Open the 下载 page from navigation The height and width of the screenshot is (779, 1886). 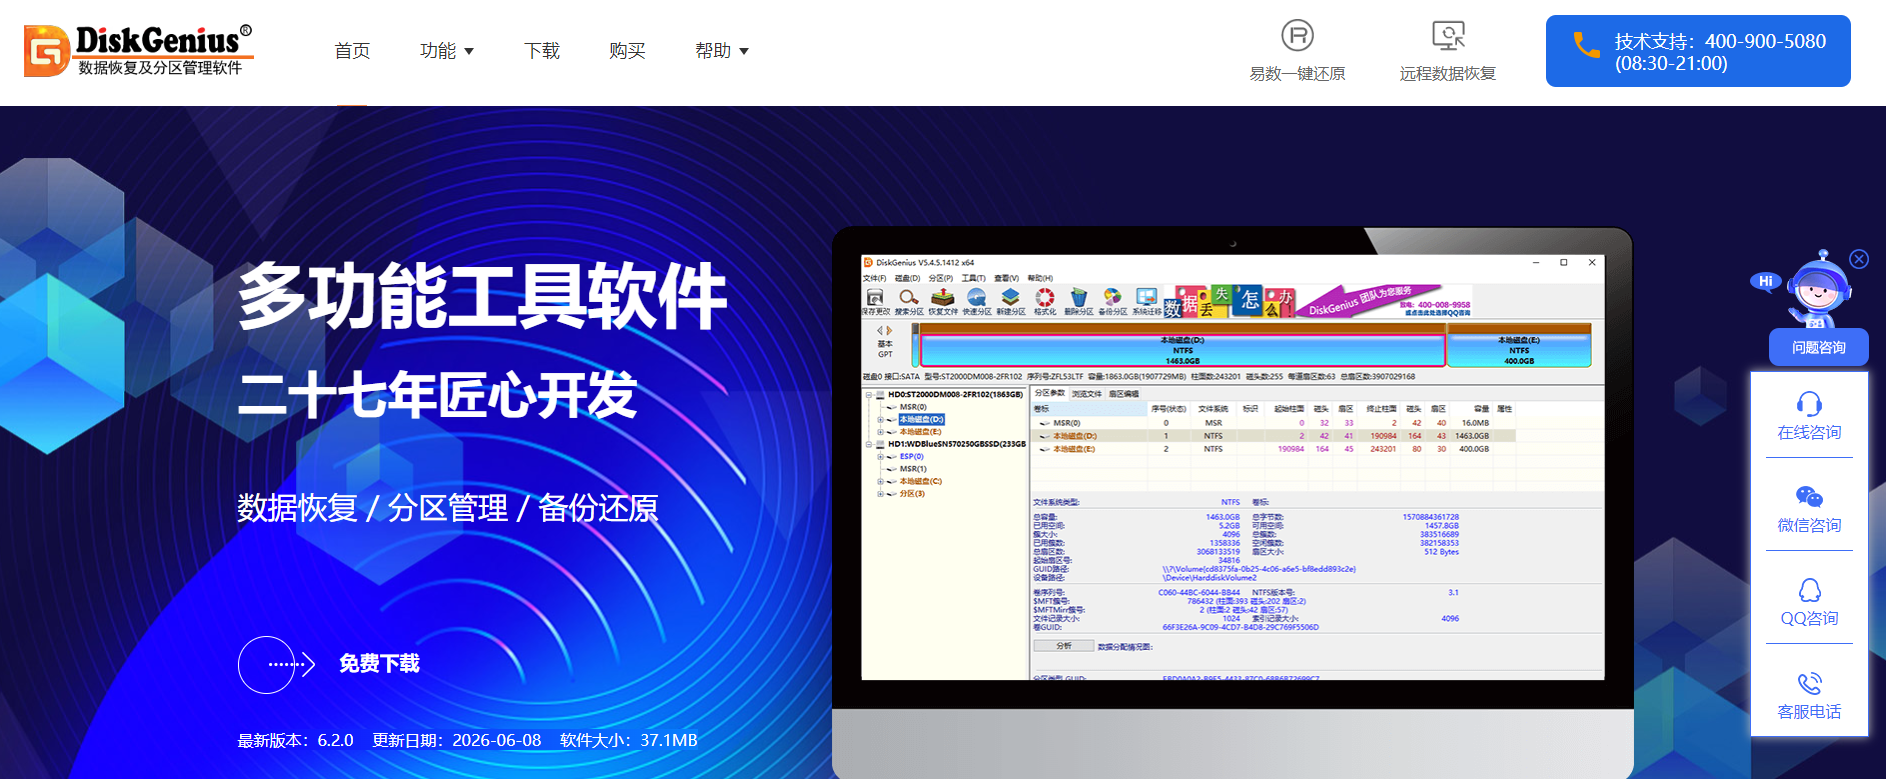(x=542, y=51)
